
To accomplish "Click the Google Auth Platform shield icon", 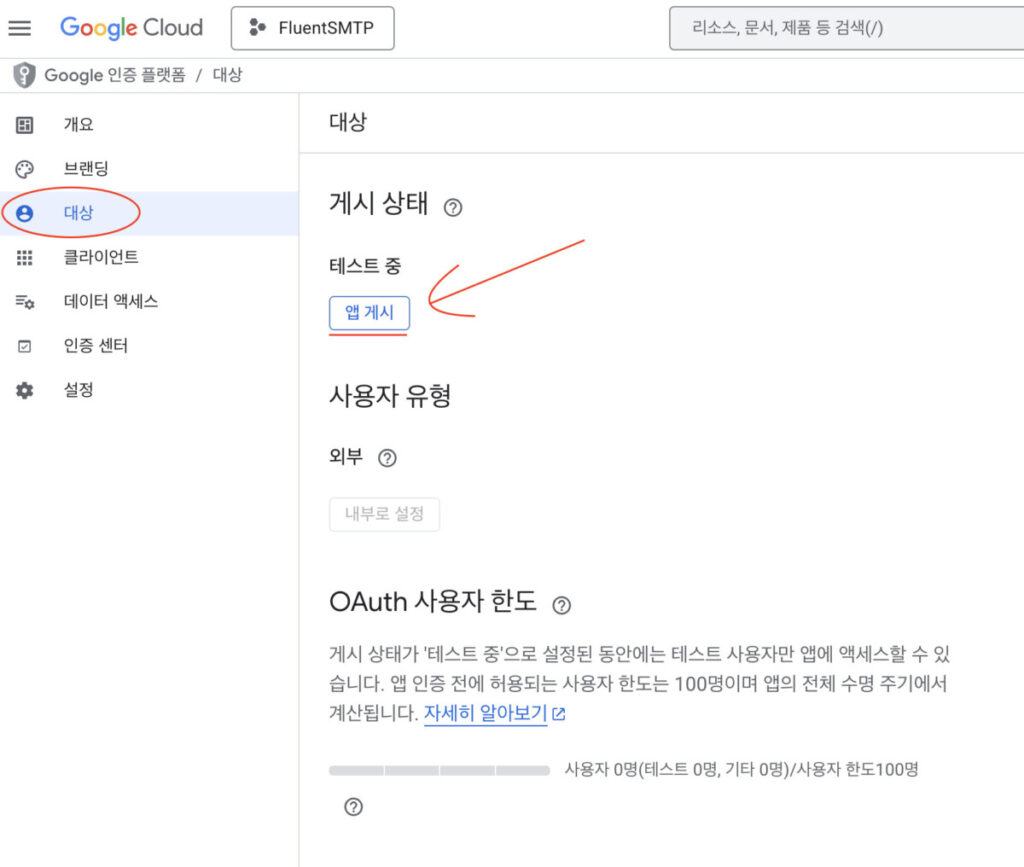I will 24,75.
